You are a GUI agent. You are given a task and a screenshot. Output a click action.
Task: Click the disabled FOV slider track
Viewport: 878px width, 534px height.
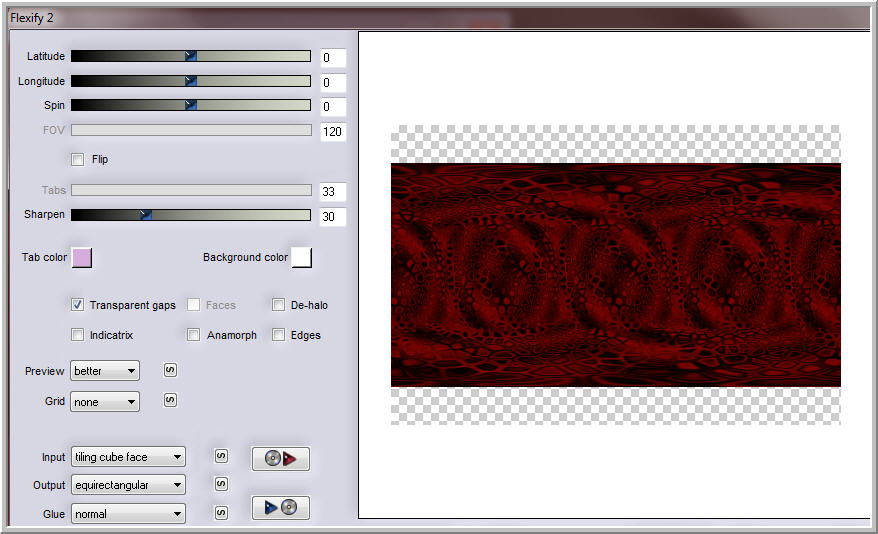(192, 130)
